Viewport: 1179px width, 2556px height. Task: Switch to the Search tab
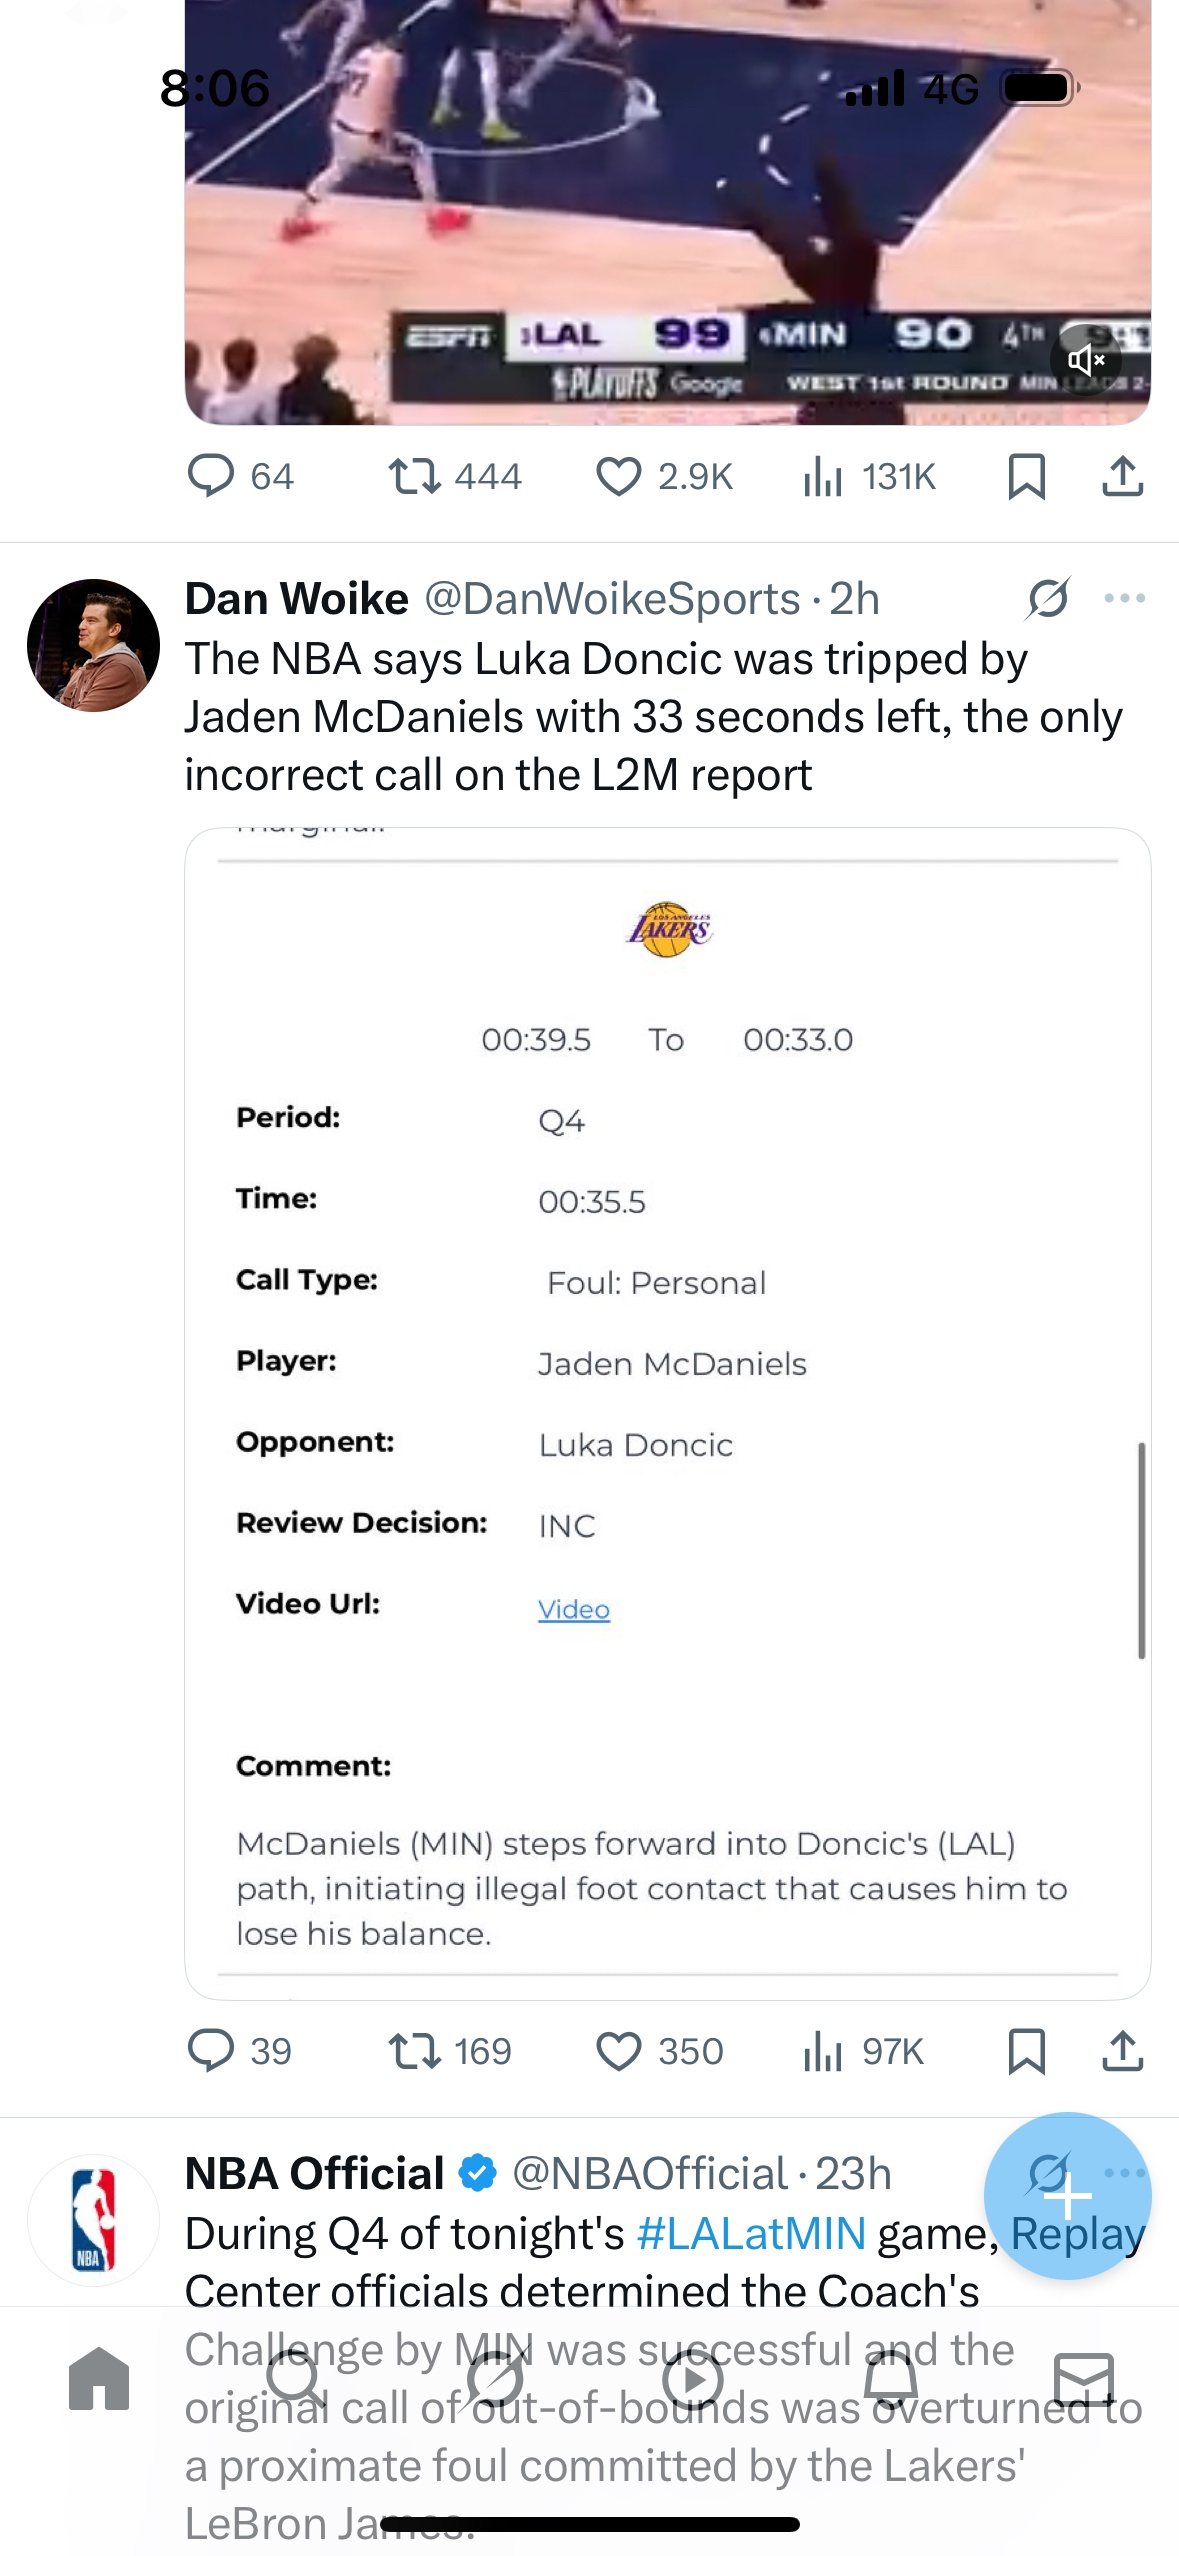[x=297, y=2379]
